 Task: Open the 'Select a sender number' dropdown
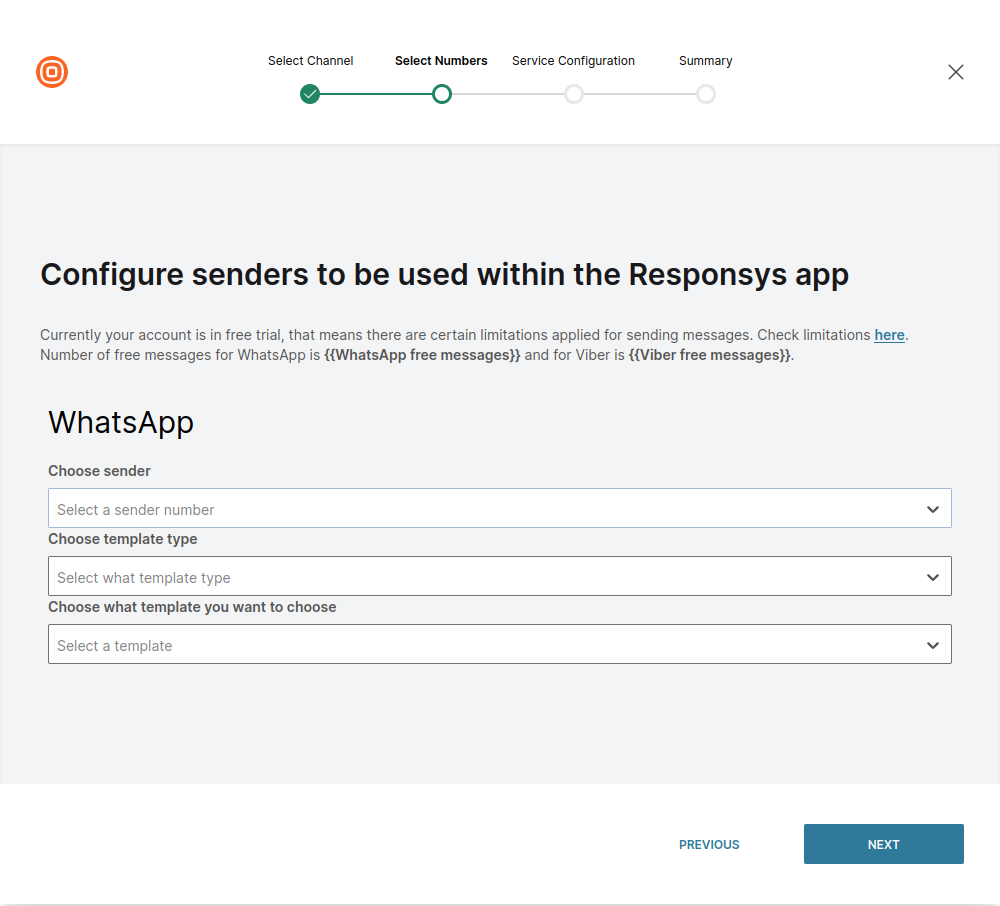480,509
